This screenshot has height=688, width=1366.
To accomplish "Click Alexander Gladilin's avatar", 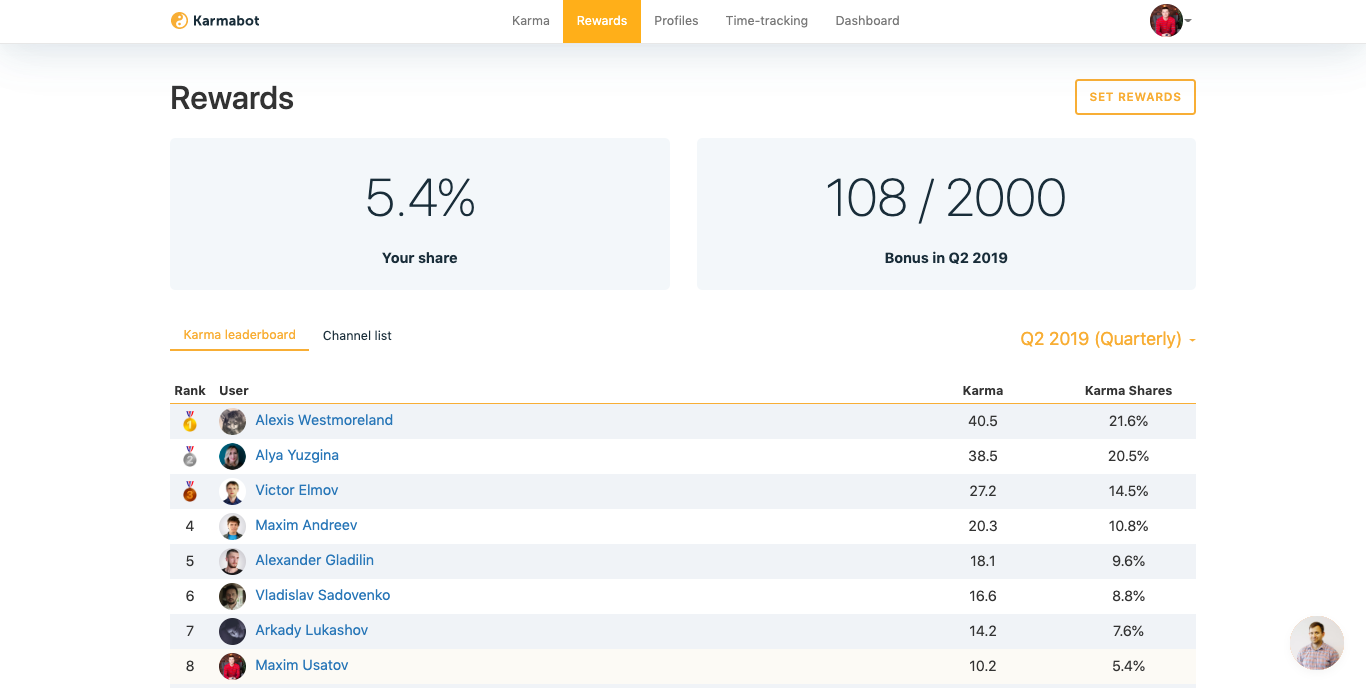I will pyautogui.click(x=232, y=561).
